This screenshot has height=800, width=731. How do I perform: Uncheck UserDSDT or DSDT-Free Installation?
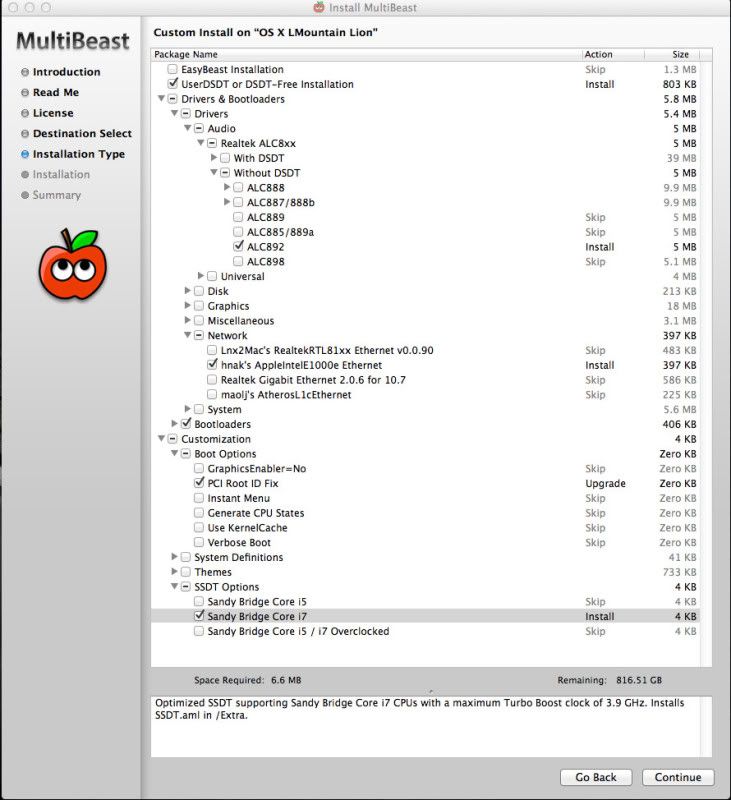pyautogui.click(x=172, y=84)
